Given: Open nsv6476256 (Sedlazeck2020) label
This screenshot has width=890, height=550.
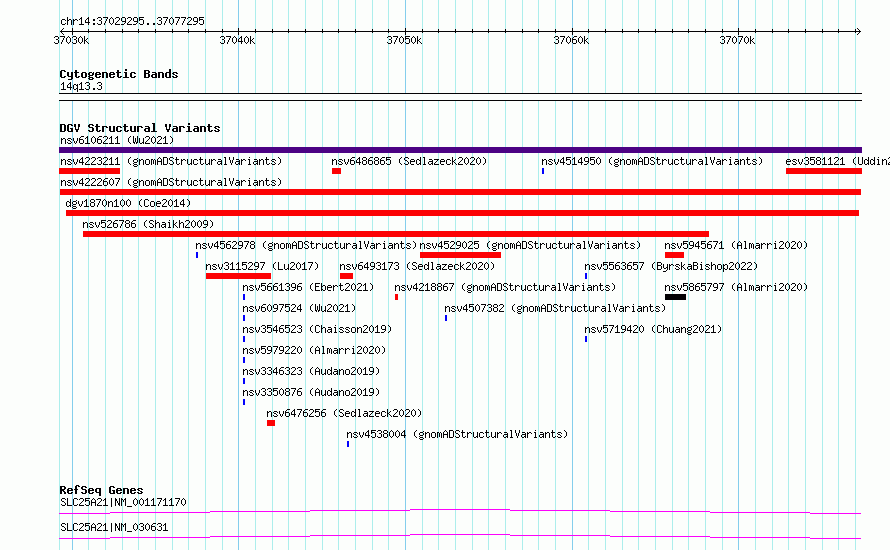Looking at the screenshot, I should [345, 413].
